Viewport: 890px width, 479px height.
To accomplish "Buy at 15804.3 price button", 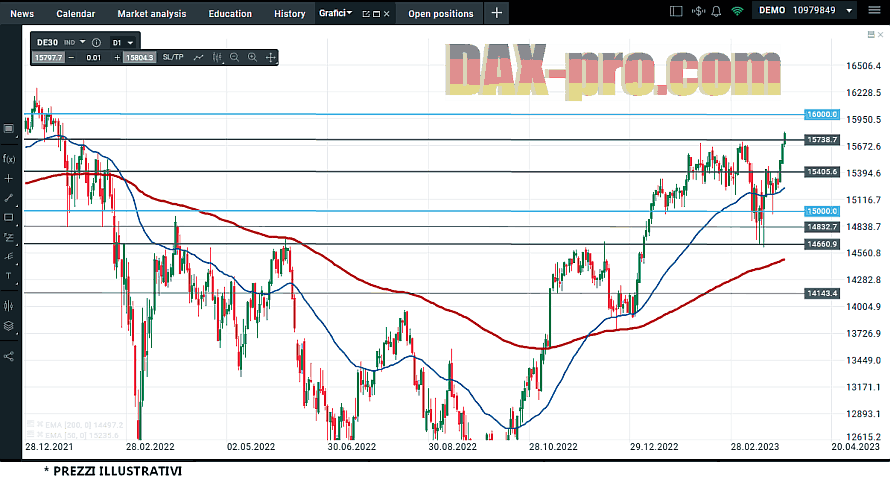I will coord(140,57).
